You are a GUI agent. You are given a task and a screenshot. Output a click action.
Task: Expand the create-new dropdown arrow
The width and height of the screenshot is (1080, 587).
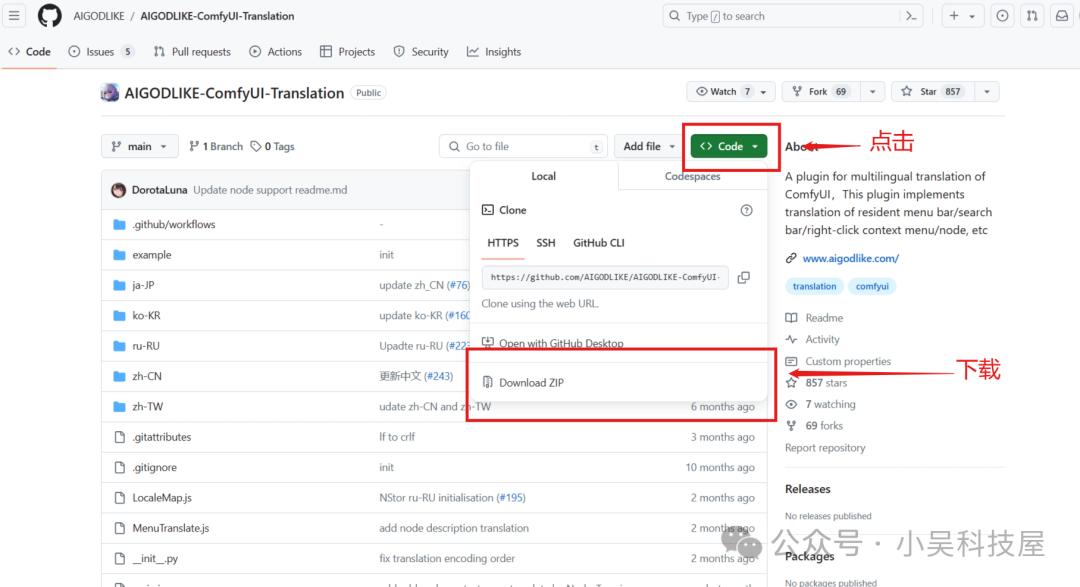point(972,16)
